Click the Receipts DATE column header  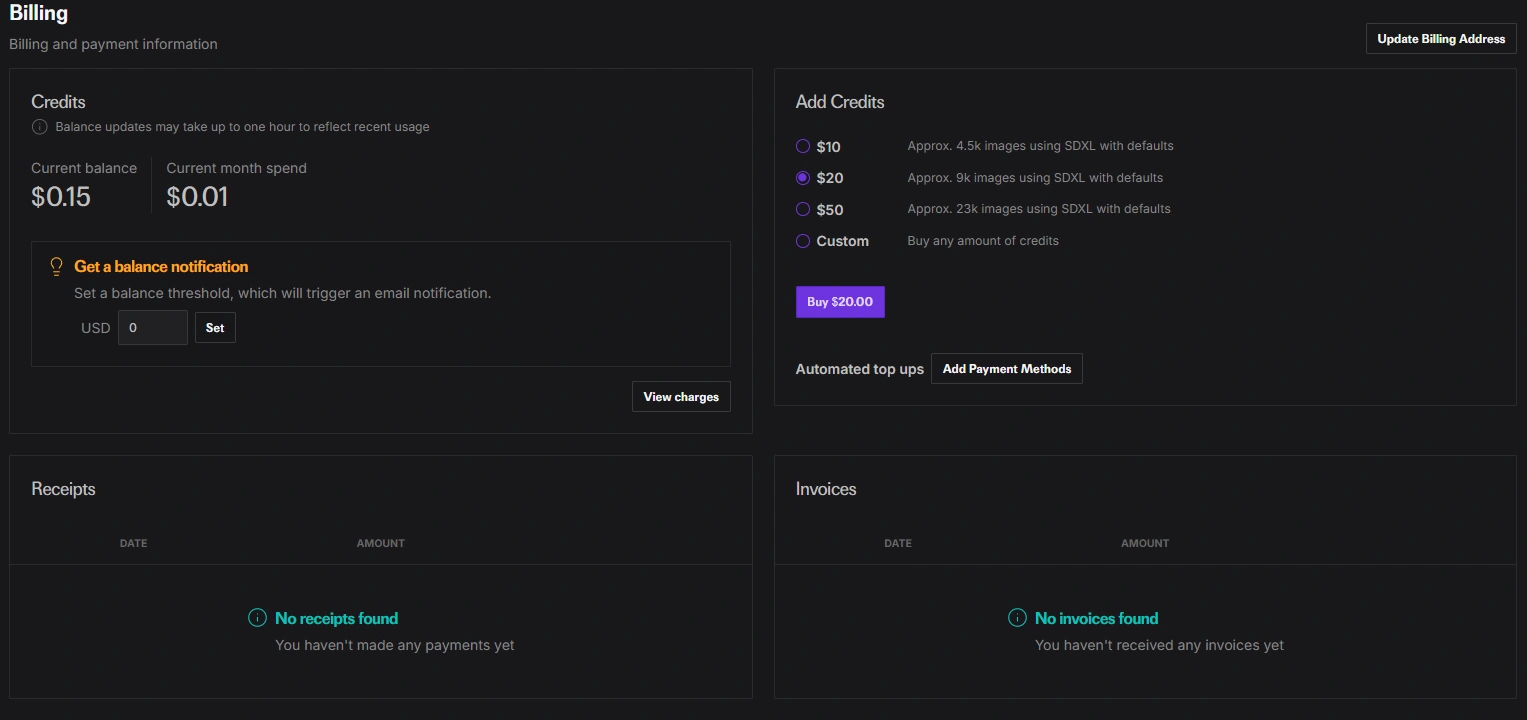(x=133, y=543)
